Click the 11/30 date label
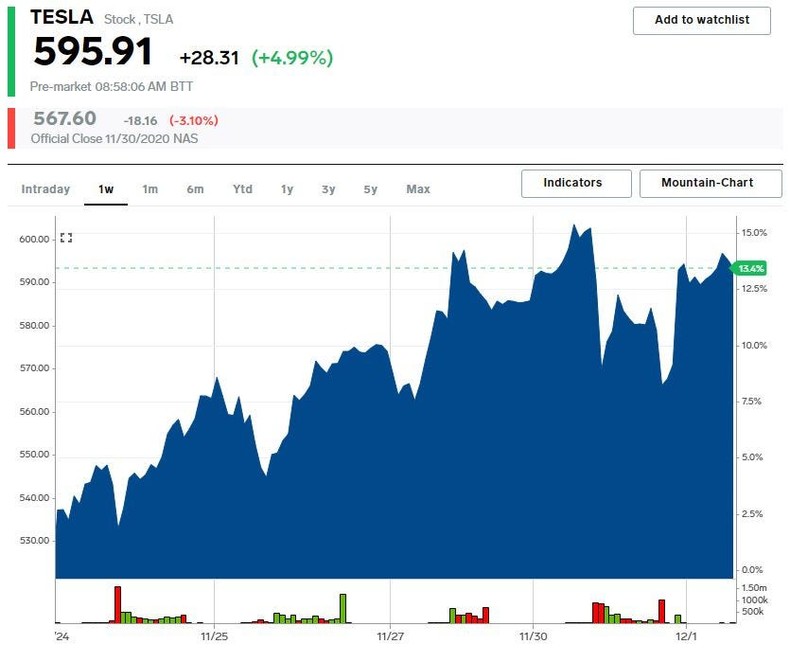790x662 pixels. (x=533, y=635)
